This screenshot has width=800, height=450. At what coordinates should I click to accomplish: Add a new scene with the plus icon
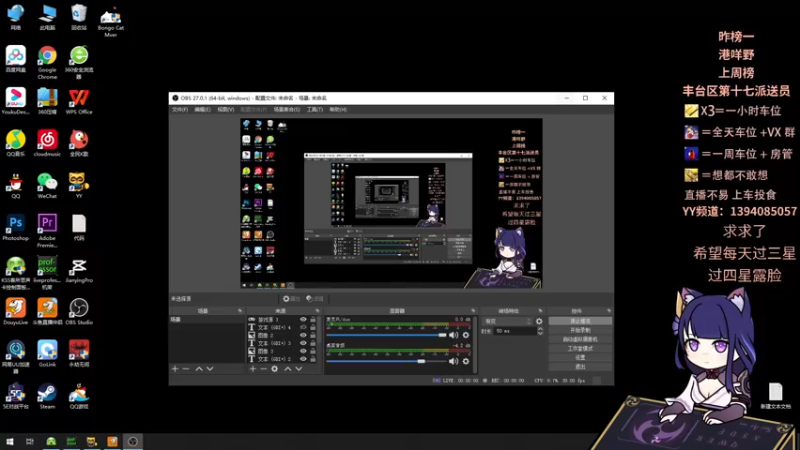pos(175,368)
